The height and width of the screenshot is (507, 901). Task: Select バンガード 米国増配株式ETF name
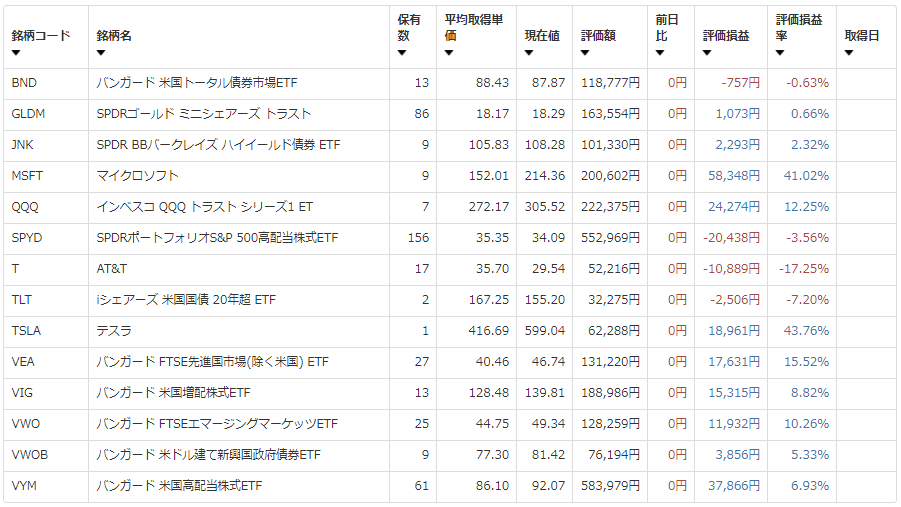click(x=174, y=393)
